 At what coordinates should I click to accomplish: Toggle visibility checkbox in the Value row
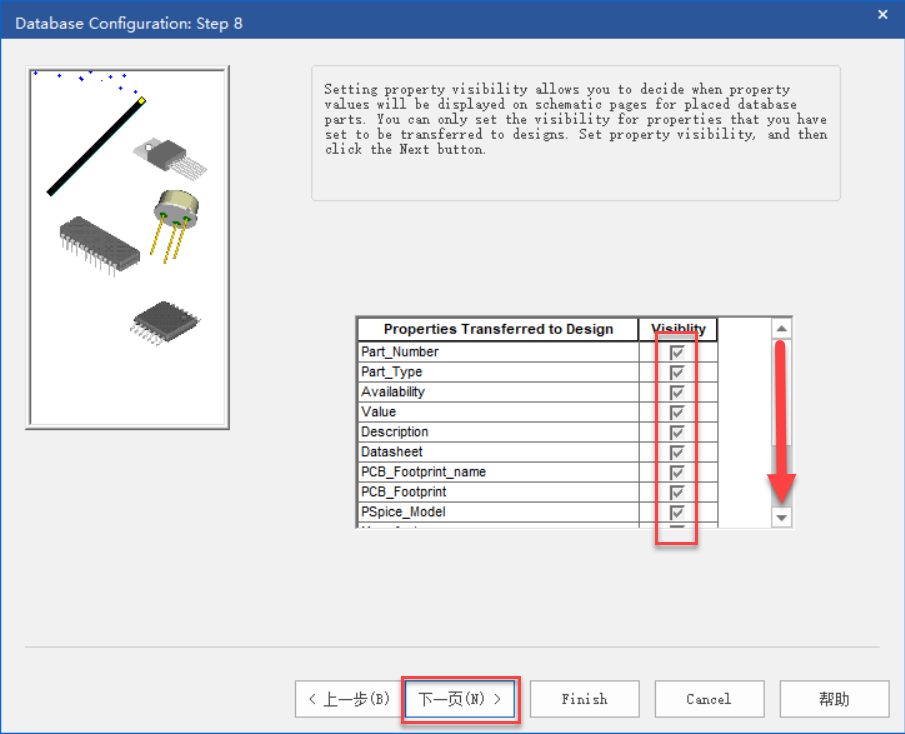pos(677,412)
